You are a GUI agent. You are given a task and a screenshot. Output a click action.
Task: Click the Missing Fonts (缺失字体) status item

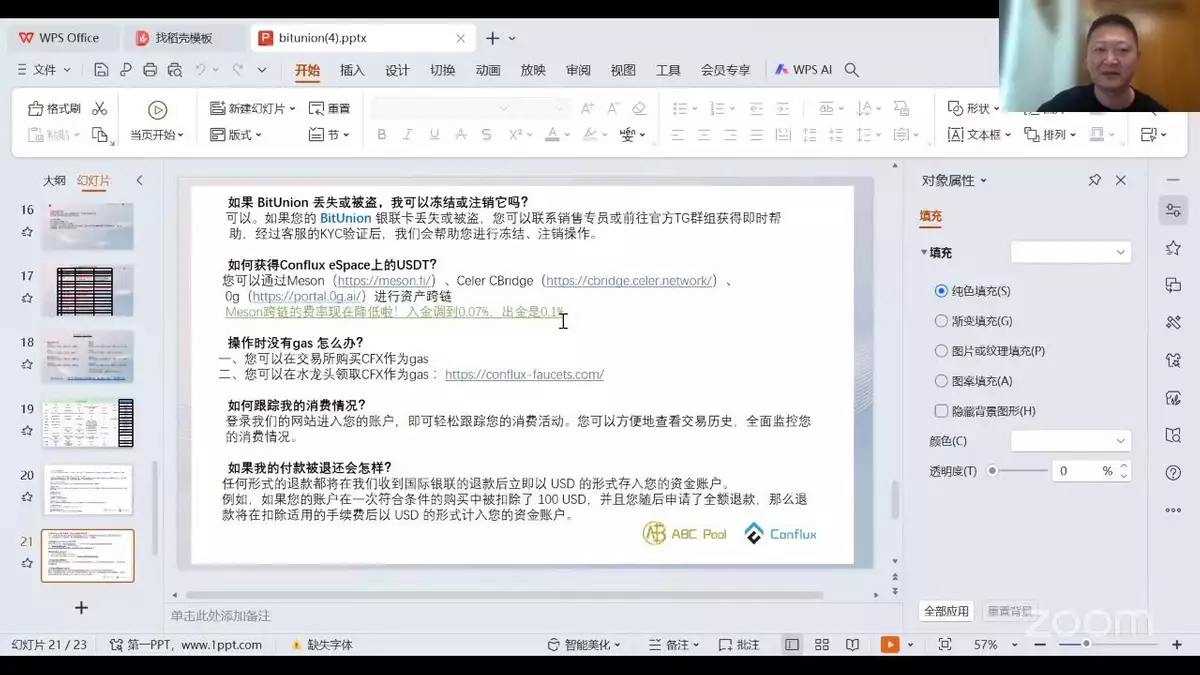pos(321,645)
